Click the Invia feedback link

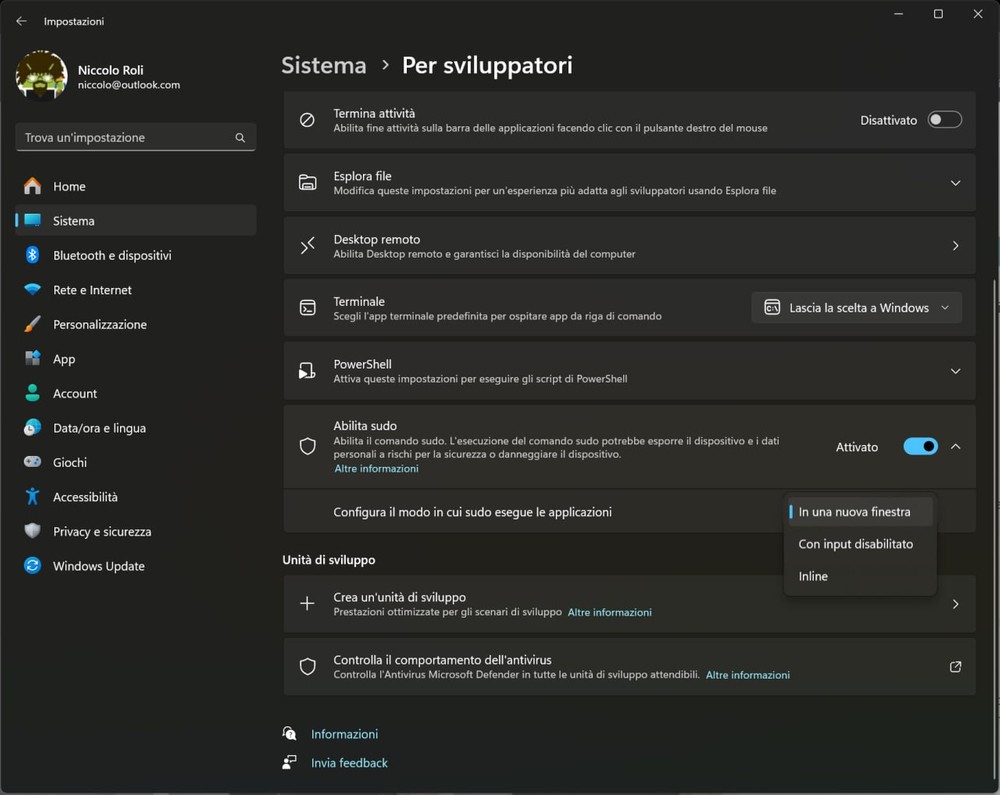[349, 763]
